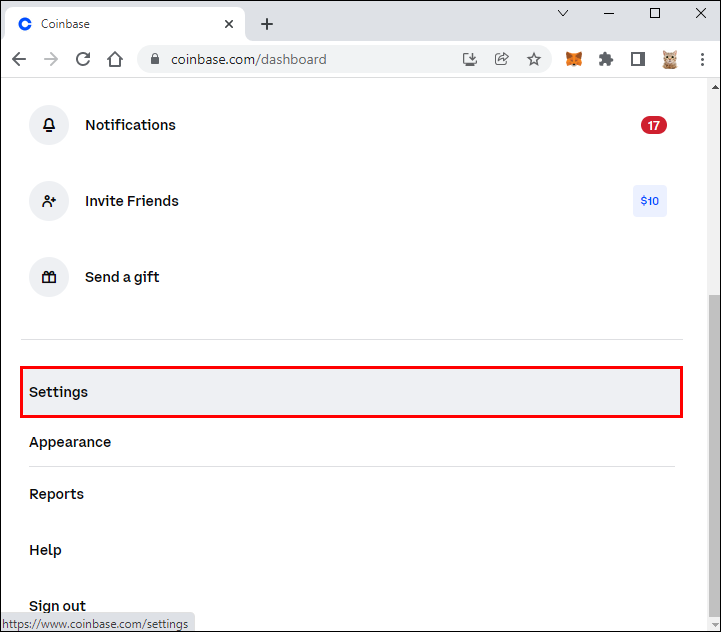Image resolution: width=721 pixels, height=632 pixels.
Task: Open the Chrome three-dot menu
Action: (702, 59)
